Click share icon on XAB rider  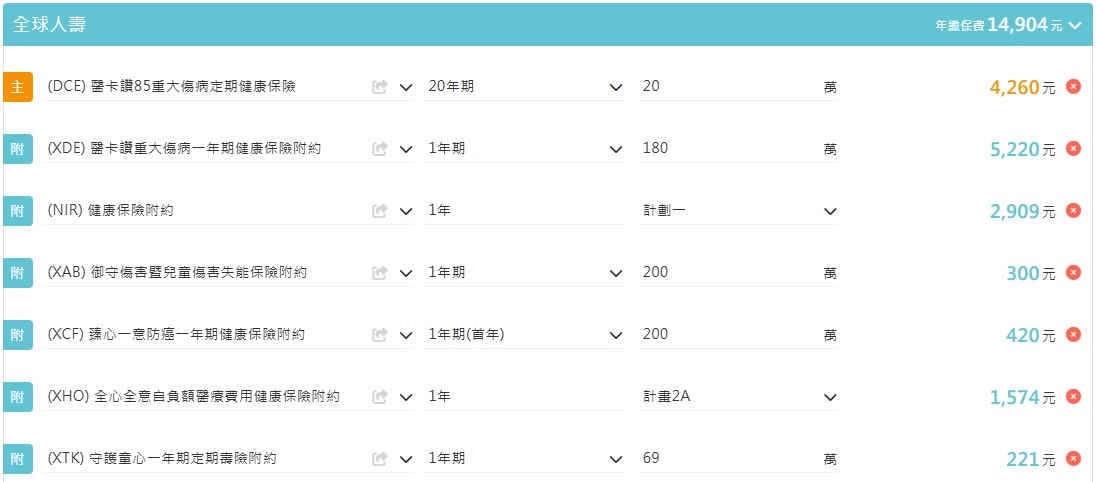click(x=380, y=273)
